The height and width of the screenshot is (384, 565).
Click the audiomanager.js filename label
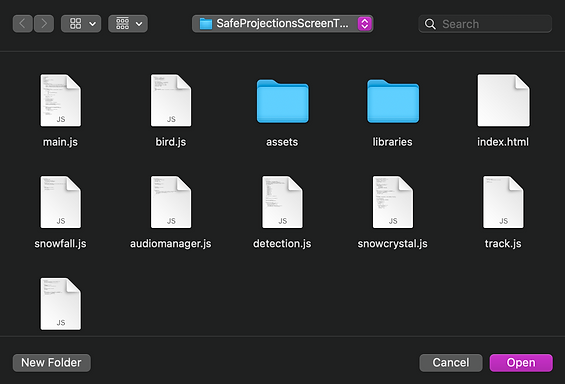coord(171,244)
